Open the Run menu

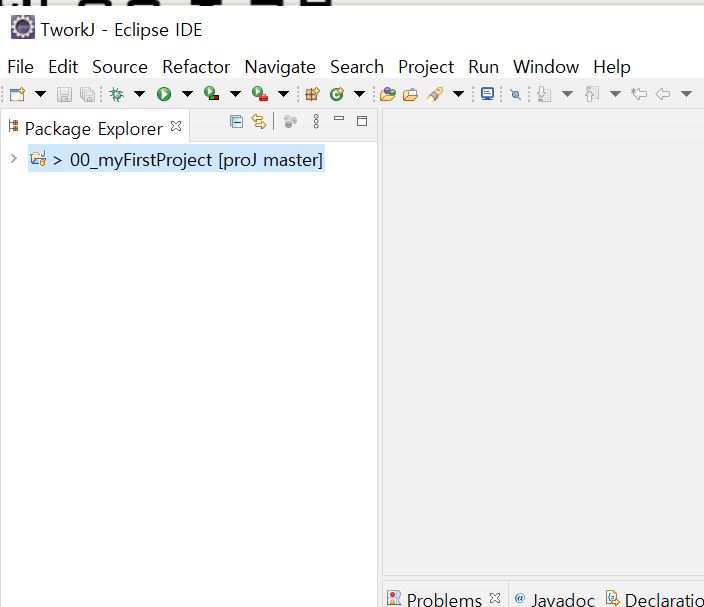[x=484, y=67]
